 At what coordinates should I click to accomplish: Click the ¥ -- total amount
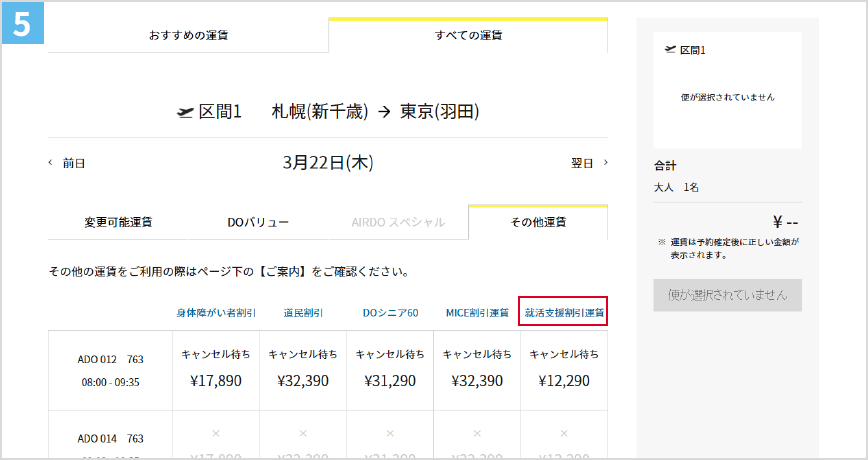point(786,223)
